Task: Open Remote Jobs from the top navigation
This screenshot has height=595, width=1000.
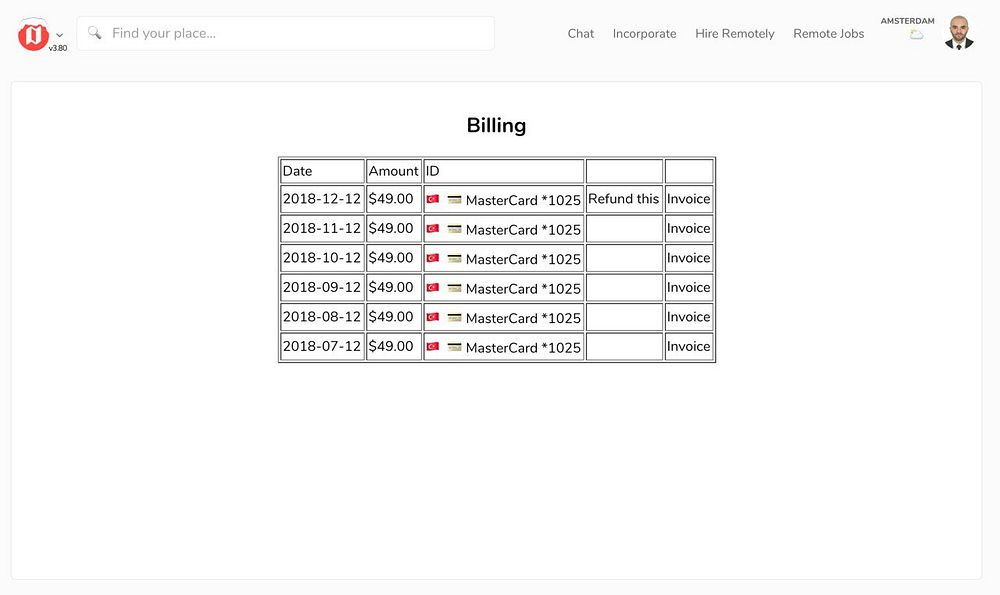Action: pos(828,34)
